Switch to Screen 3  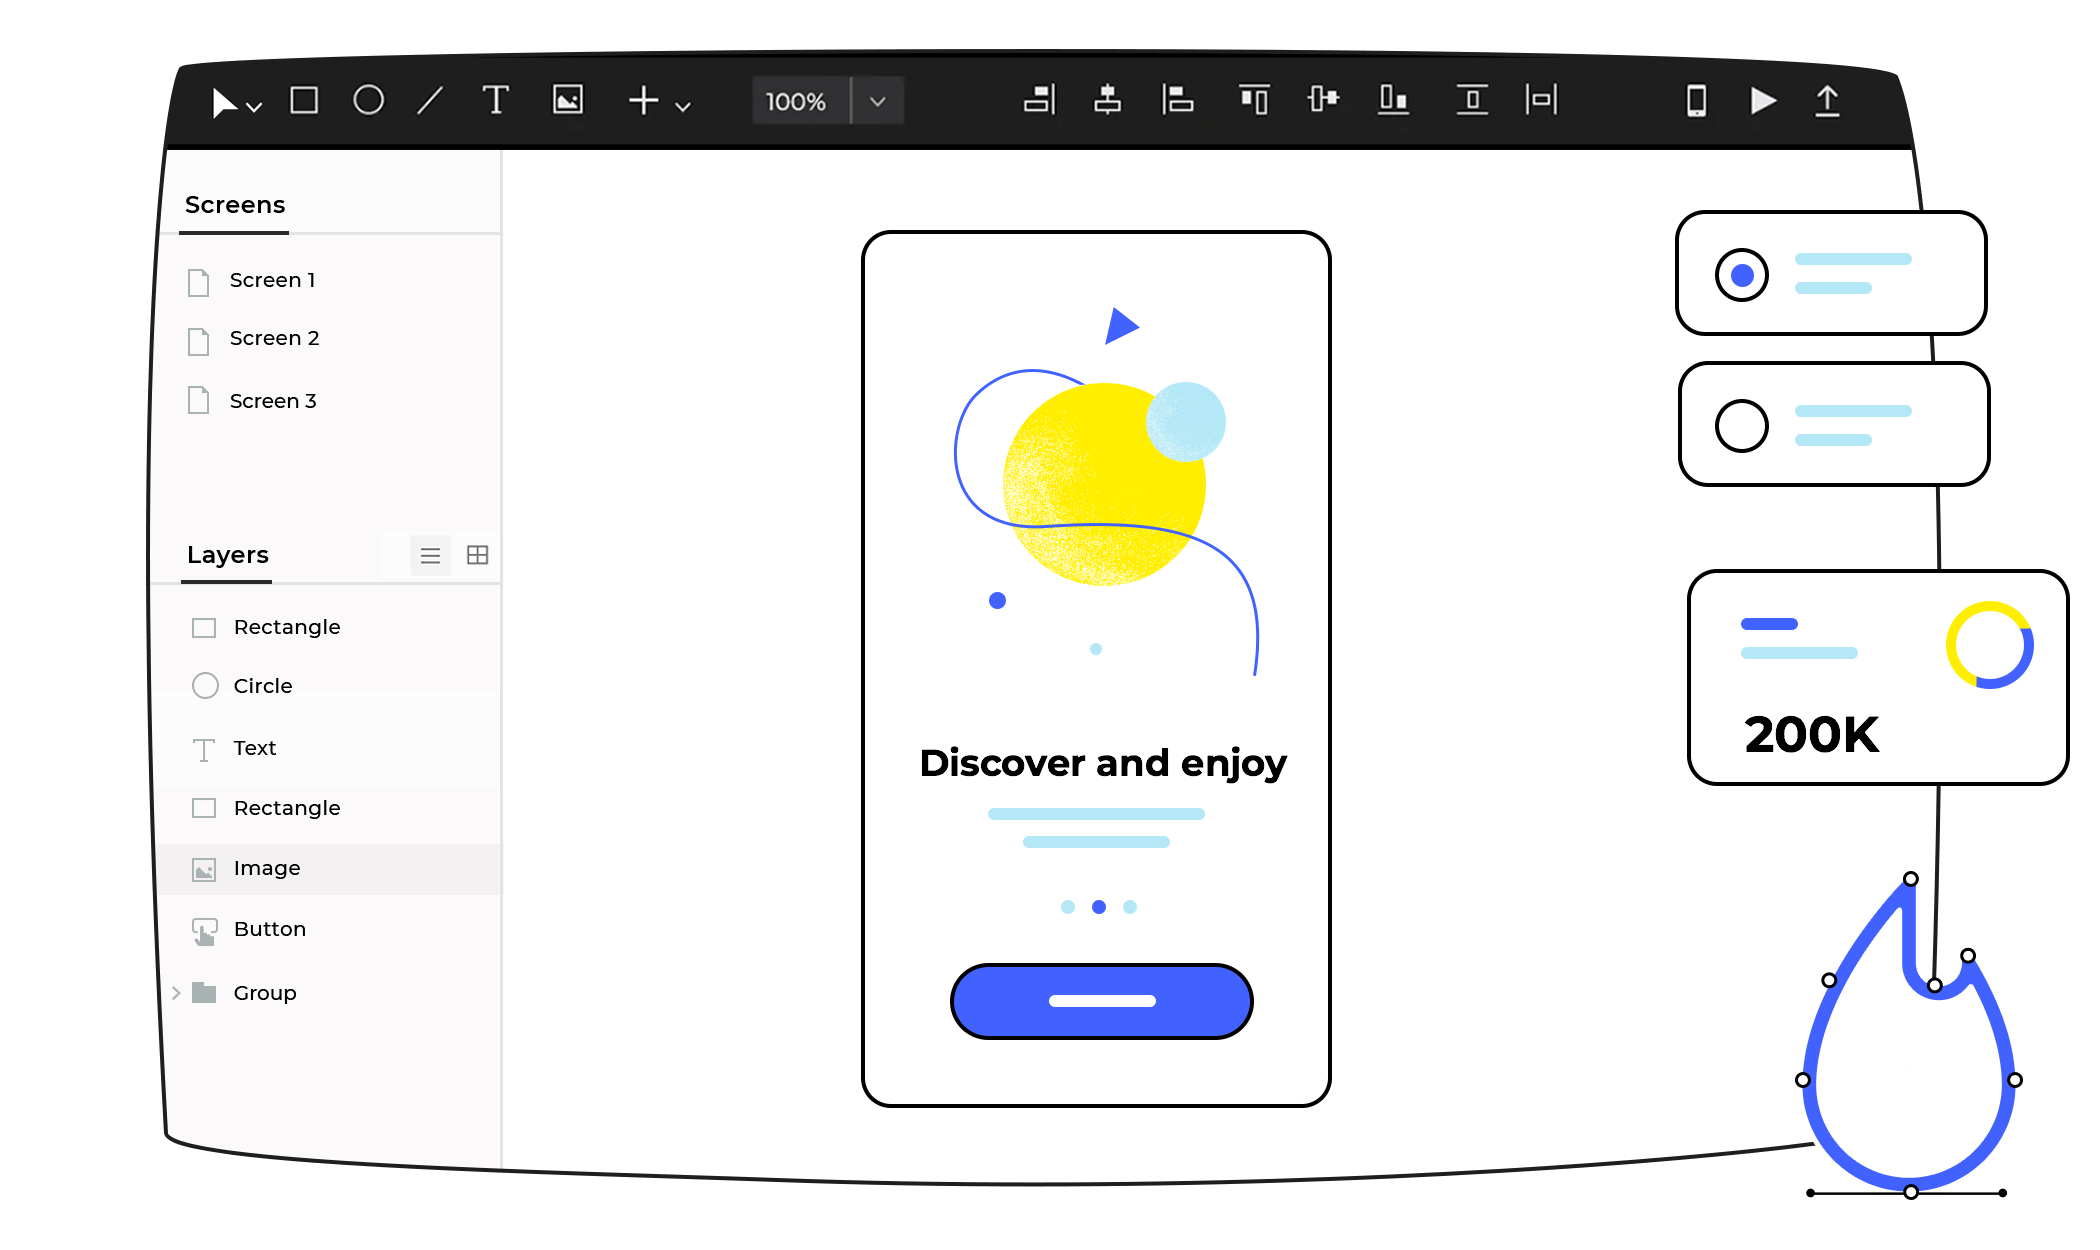point(274,399)
